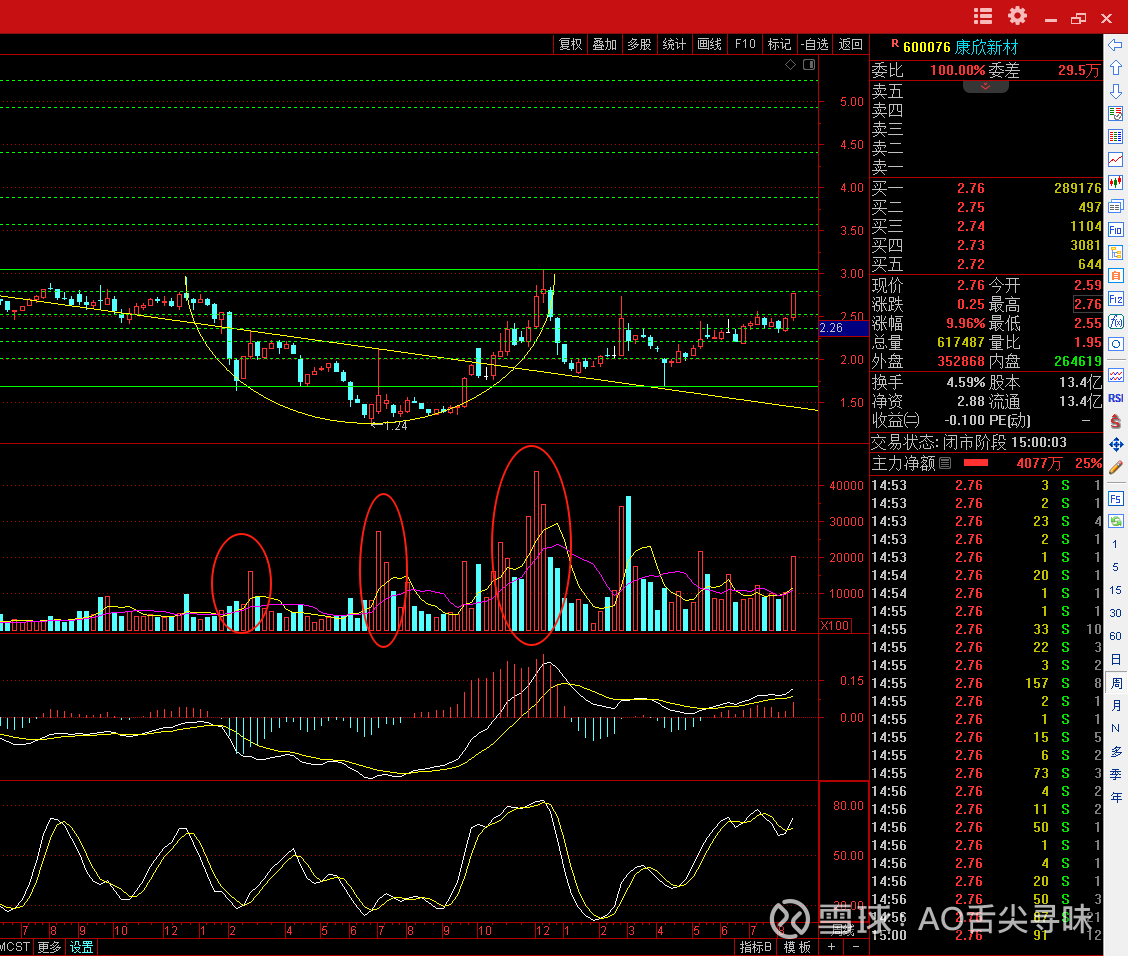Screen dimensions: 1128x956
Task: Click the MCST indicator label
Action: 15,947
